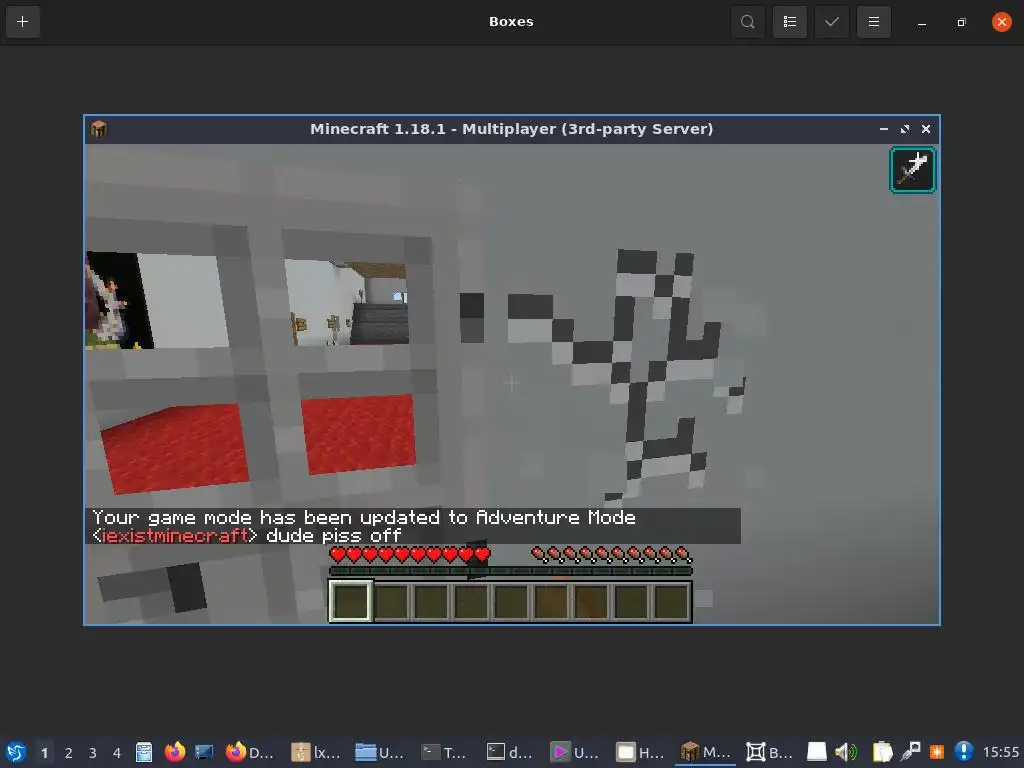This screenshot has height=768, width=1024.
Task: Switch to the terminal d... taskbar window
Action: coord(509,752)
